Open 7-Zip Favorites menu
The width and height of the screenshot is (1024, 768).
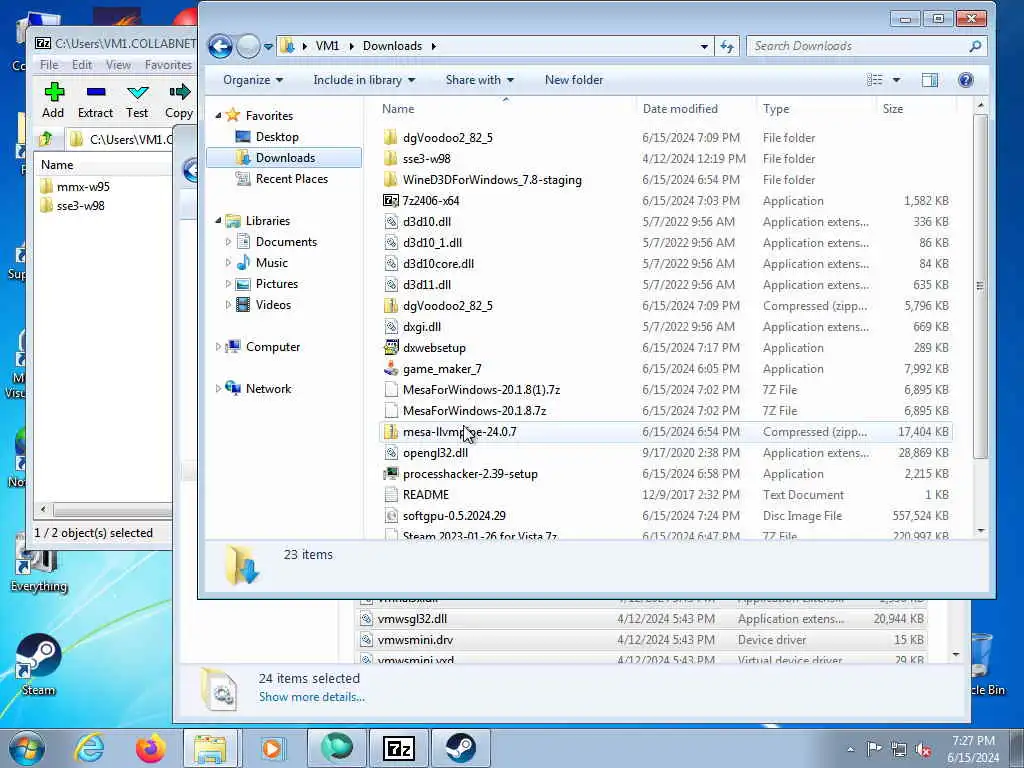168,65
